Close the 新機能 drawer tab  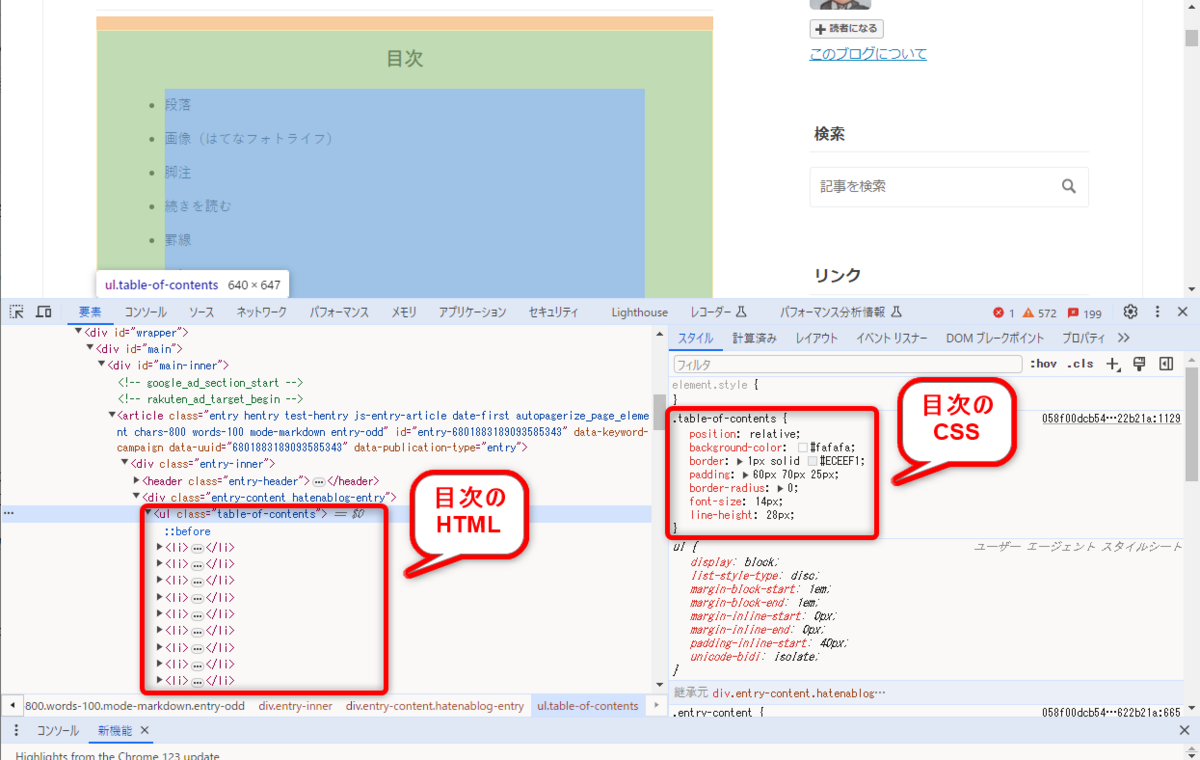coord(144,731)
